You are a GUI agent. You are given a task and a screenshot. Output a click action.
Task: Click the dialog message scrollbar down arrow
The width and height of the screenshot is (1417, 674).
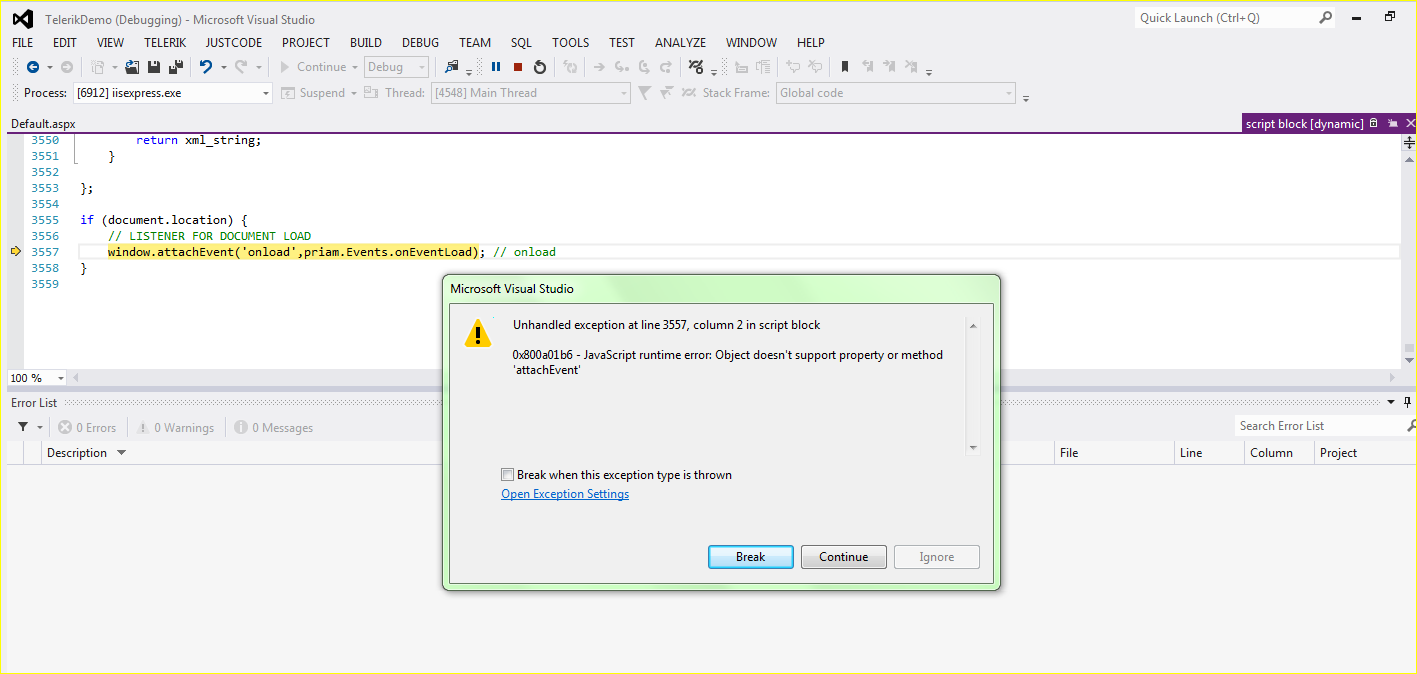(x=973, y=448)
